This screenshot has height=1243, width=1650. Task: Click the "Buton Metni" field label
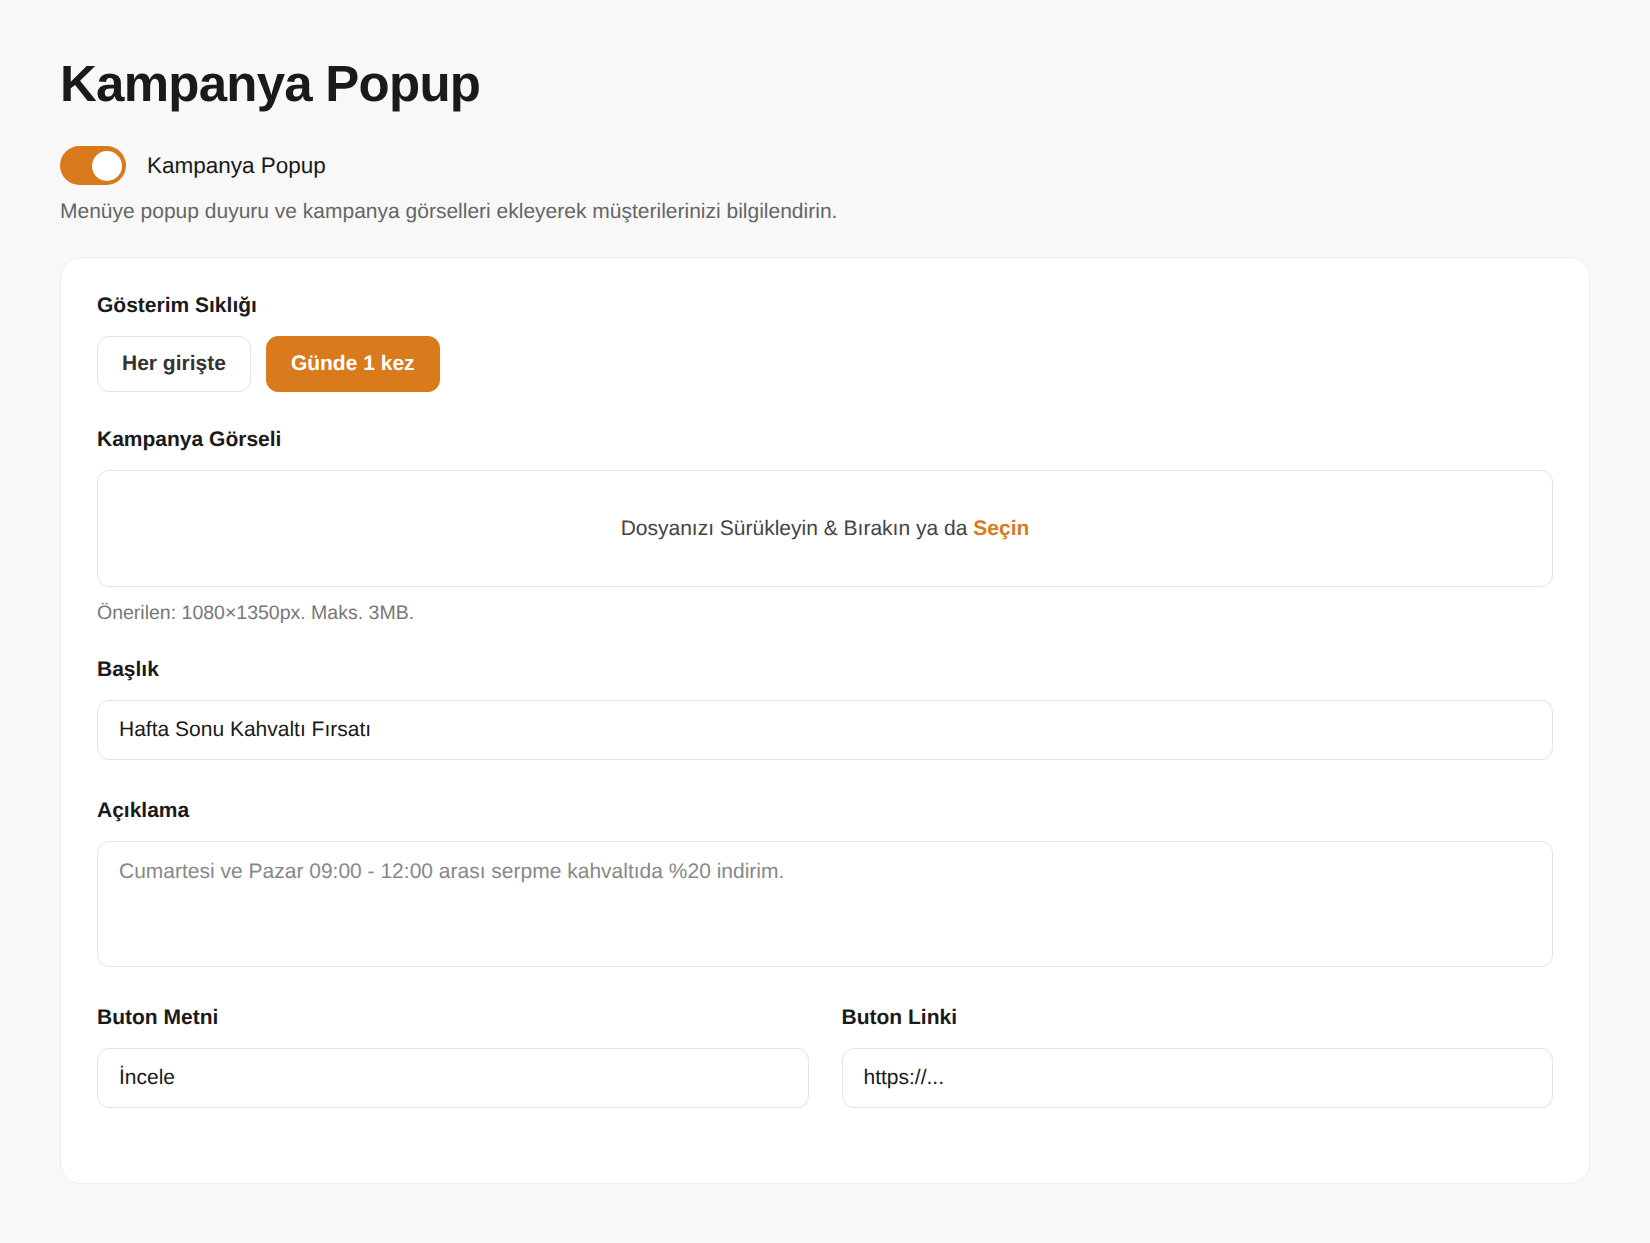coord(158,1017)
